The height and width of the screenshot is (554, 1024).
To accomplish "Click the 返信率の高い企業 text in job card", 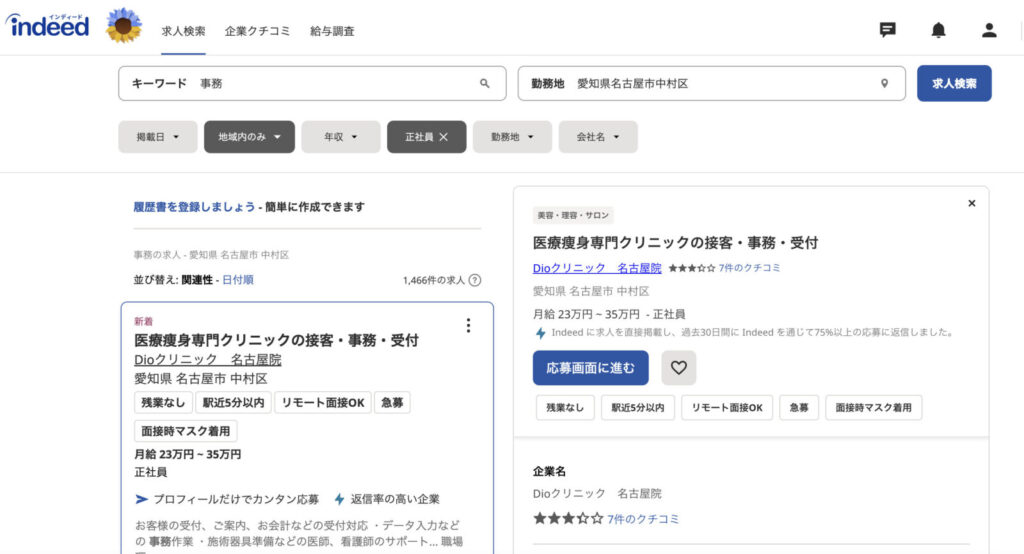I will click(394, 499).
